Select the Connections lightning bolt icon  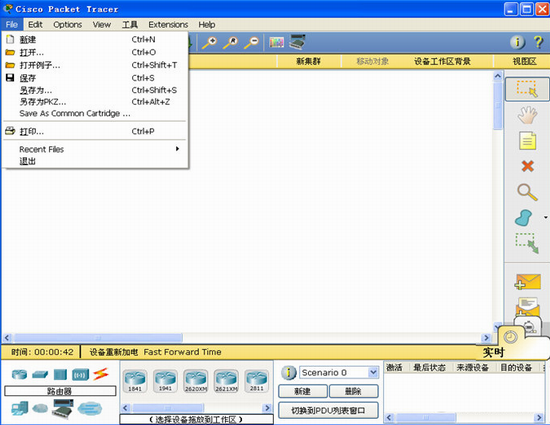click(x=101, y=374)
